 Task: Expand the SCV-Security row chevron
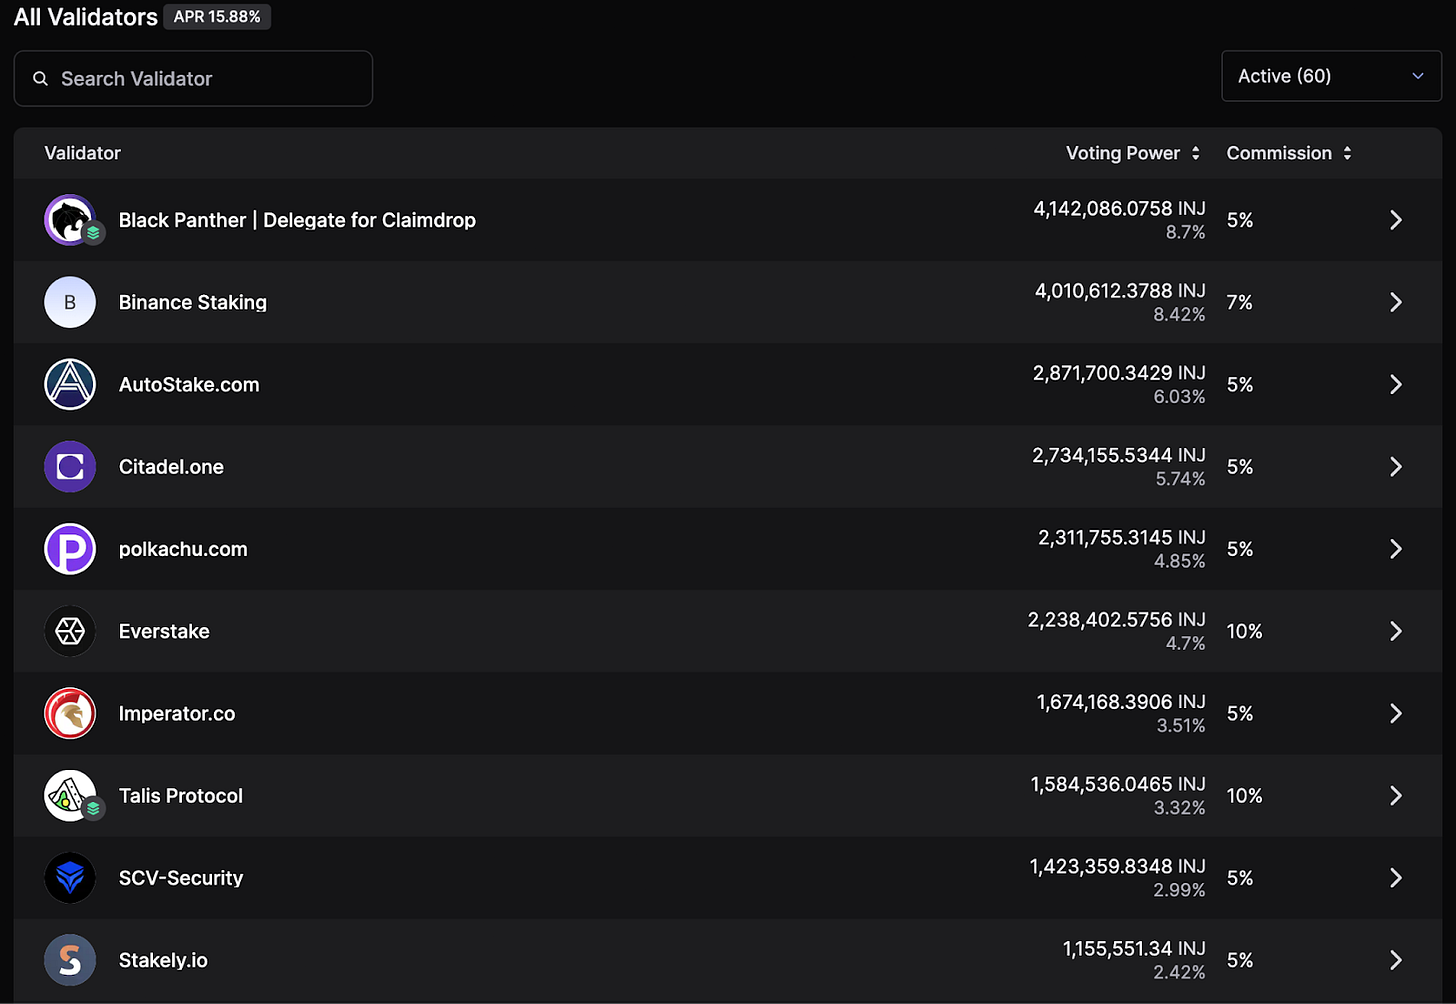click(1396, 877)
